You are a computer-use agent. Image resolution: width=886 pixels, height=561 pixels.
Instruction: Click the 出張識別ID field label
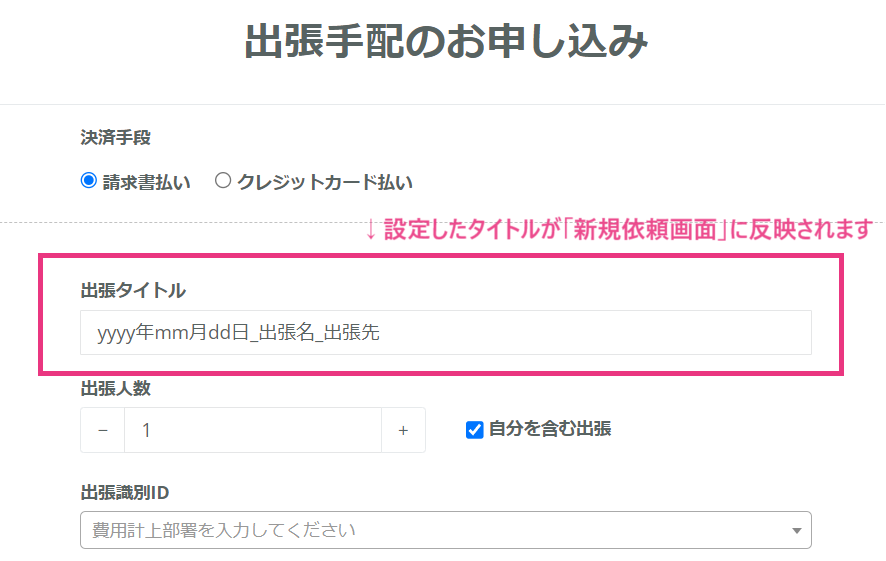(x=124, y=492)
